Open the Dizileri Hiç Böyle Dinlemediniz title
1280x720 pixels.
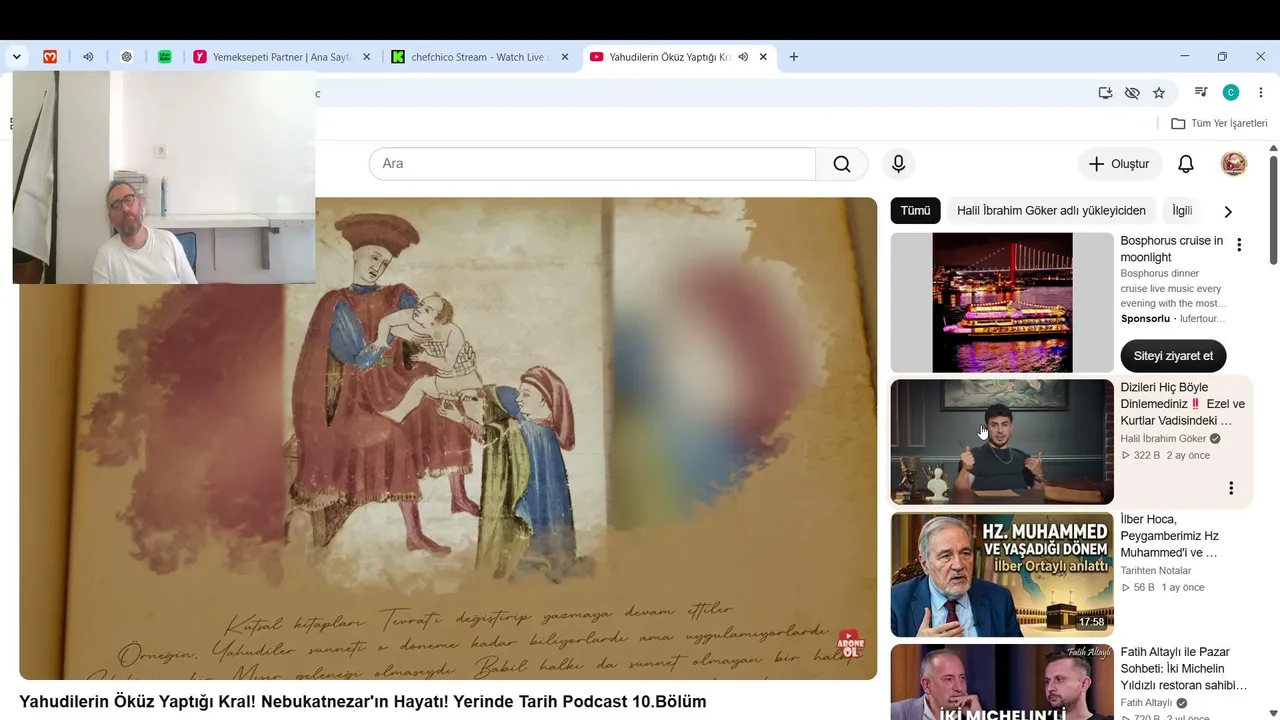coord(1182,404)
